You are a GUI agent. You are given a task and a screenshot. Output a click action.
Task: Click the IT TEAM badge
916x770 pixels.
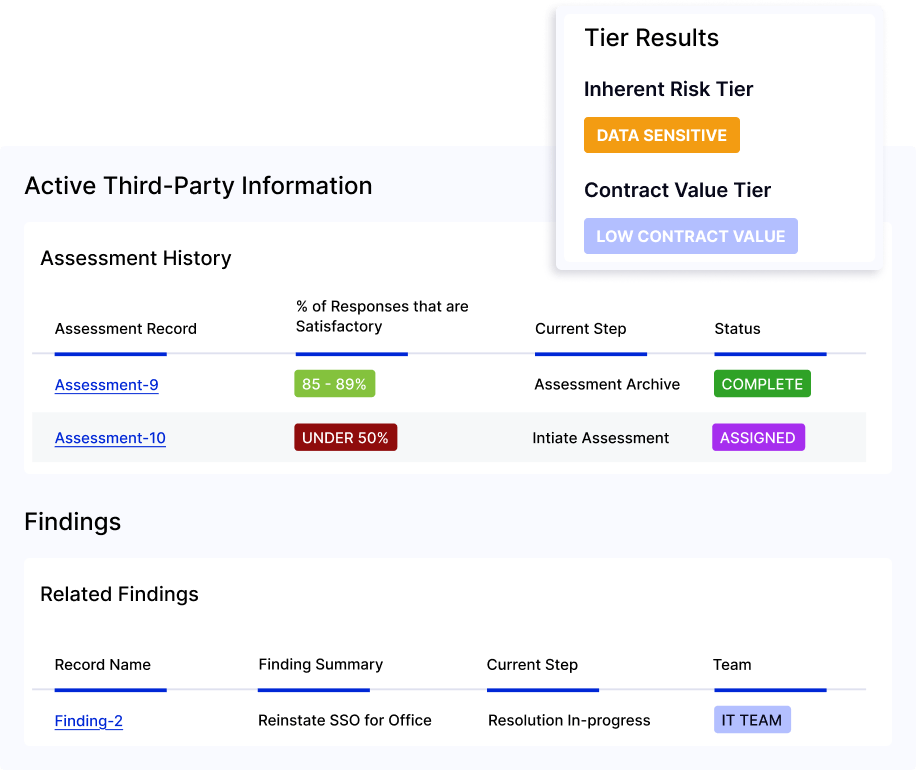pyautogui.click(x=752, y=720)
